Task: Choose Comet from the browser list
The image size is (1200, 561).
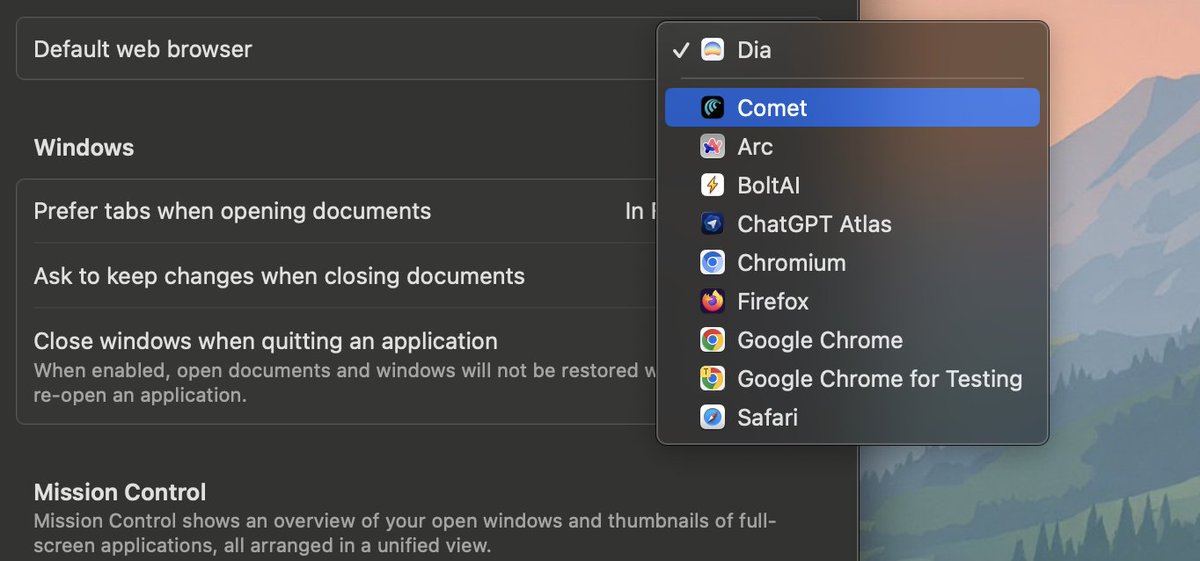Action: (x=852, y=108)
